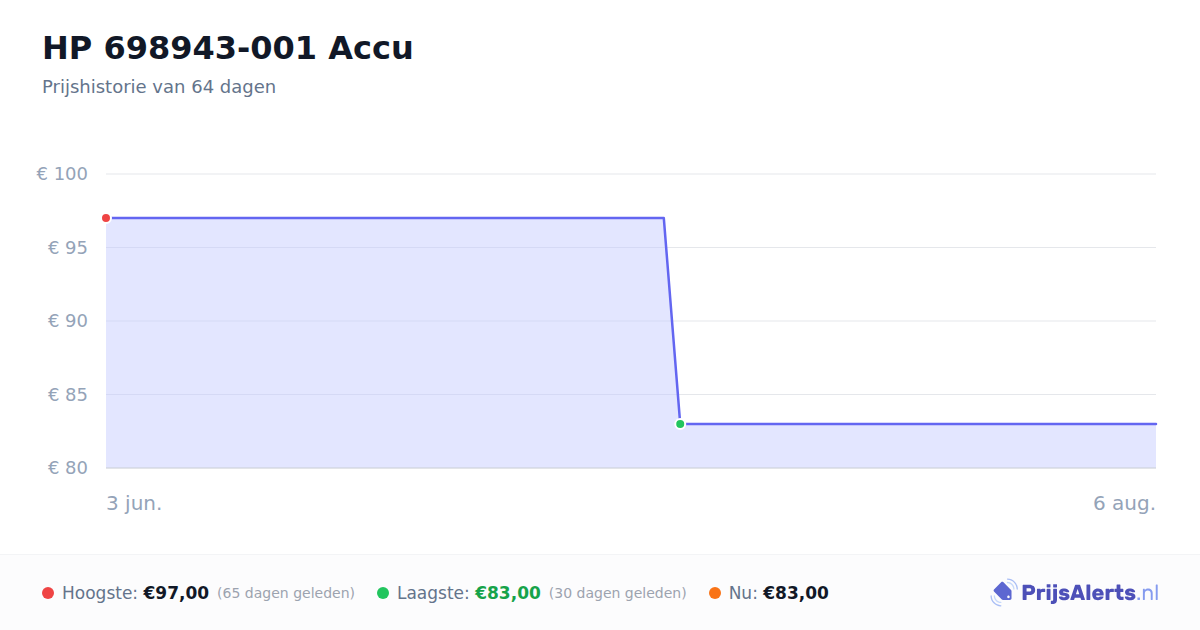This screenshot has width=1200, height=630.
Task: Click the red Hoogste legend dot
Action: [48, 593]
